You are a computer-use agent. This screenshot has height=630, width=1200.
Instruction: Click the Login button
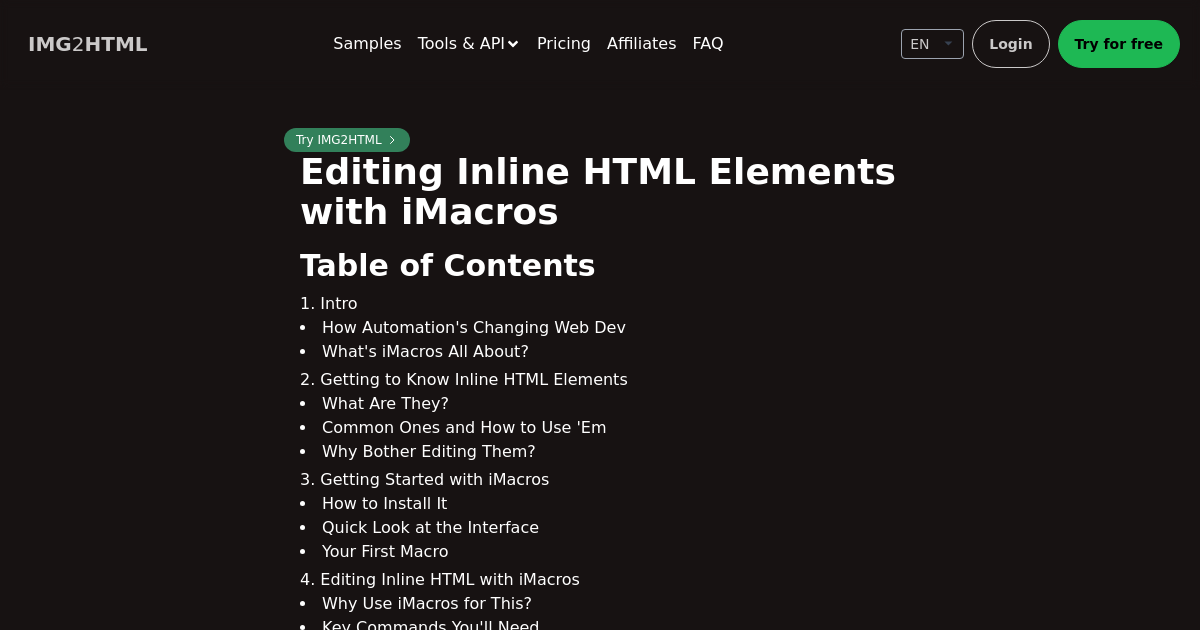click(1010, 44)
